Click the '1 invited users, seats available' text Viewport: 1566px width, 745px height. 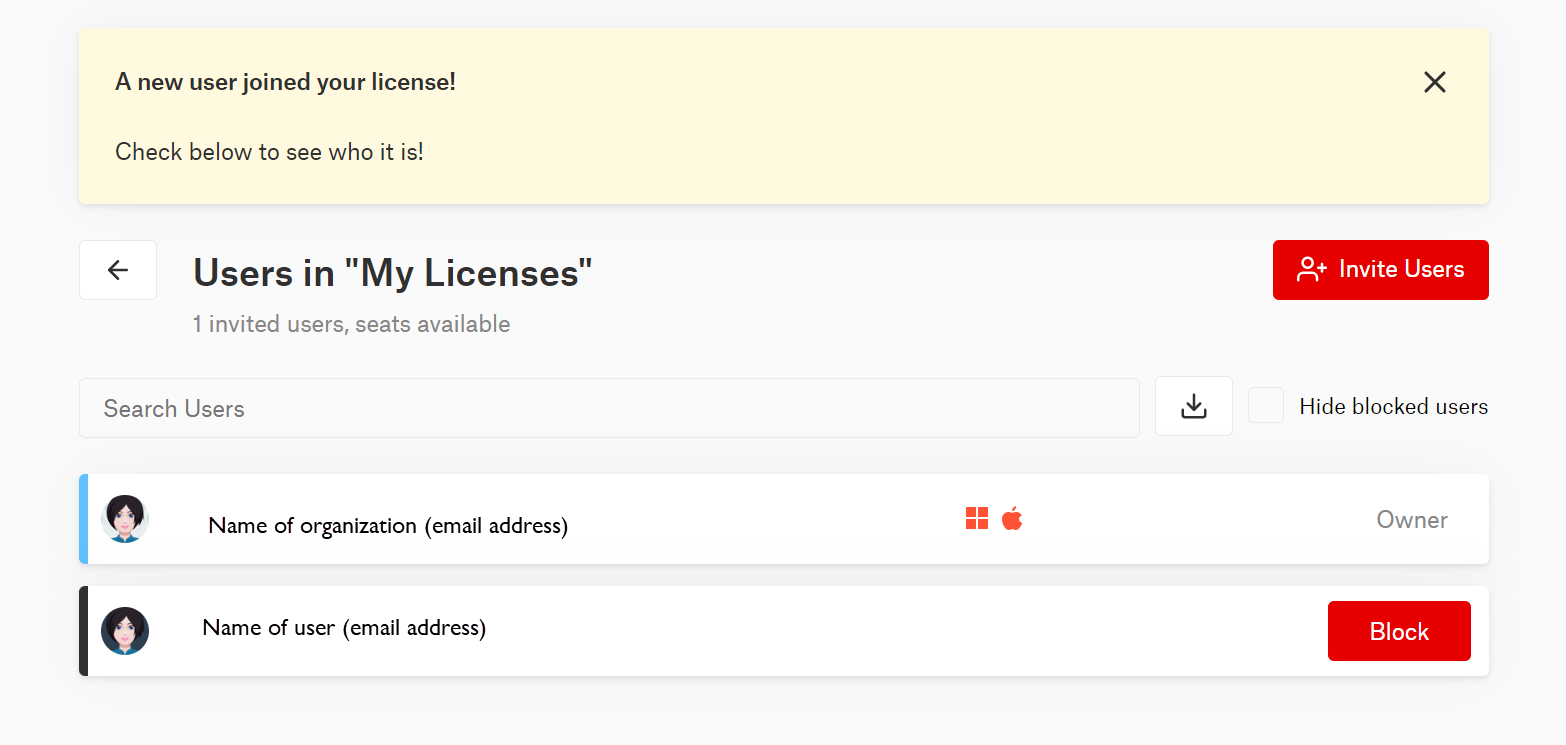[x=351, y=324]
